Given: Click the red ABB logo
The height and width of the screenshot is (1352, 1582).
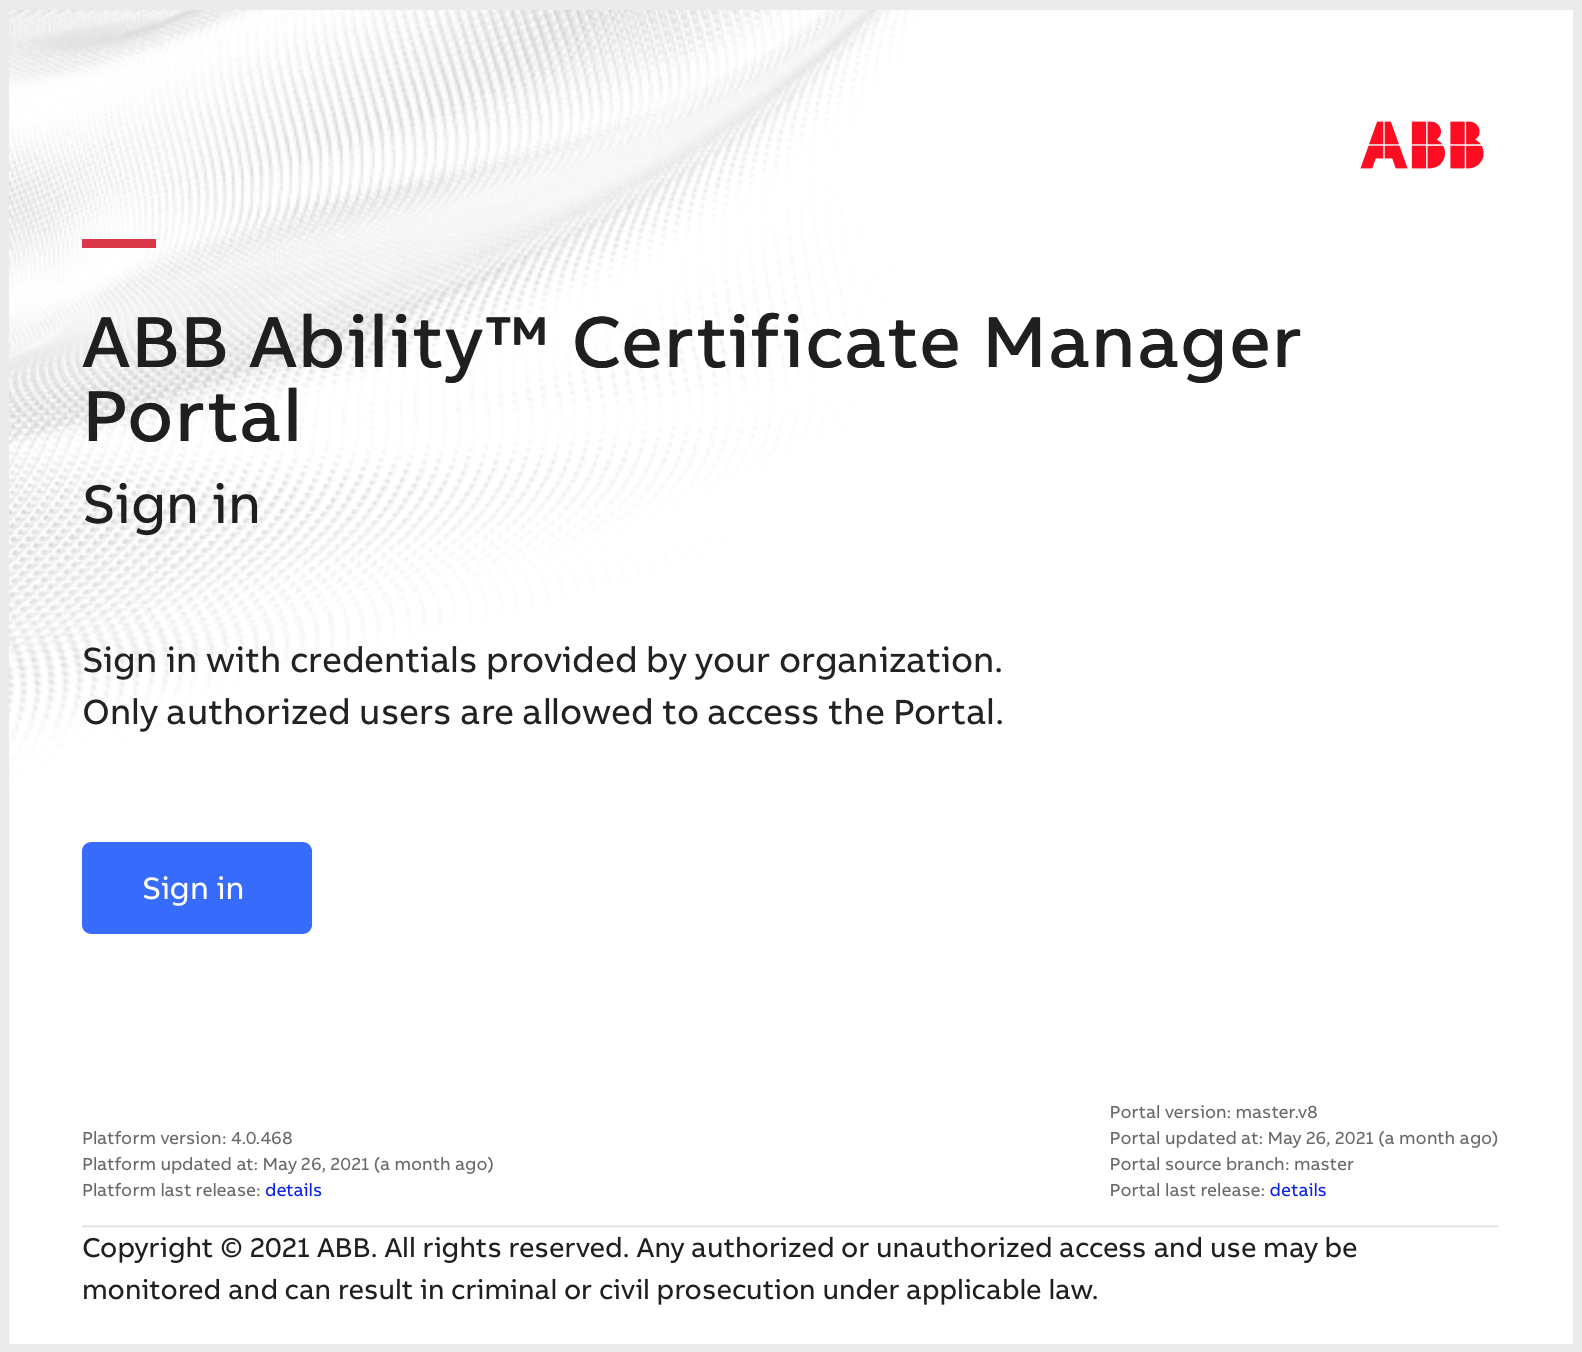Looking at the screenshot, I should (x=1422, y=145).
